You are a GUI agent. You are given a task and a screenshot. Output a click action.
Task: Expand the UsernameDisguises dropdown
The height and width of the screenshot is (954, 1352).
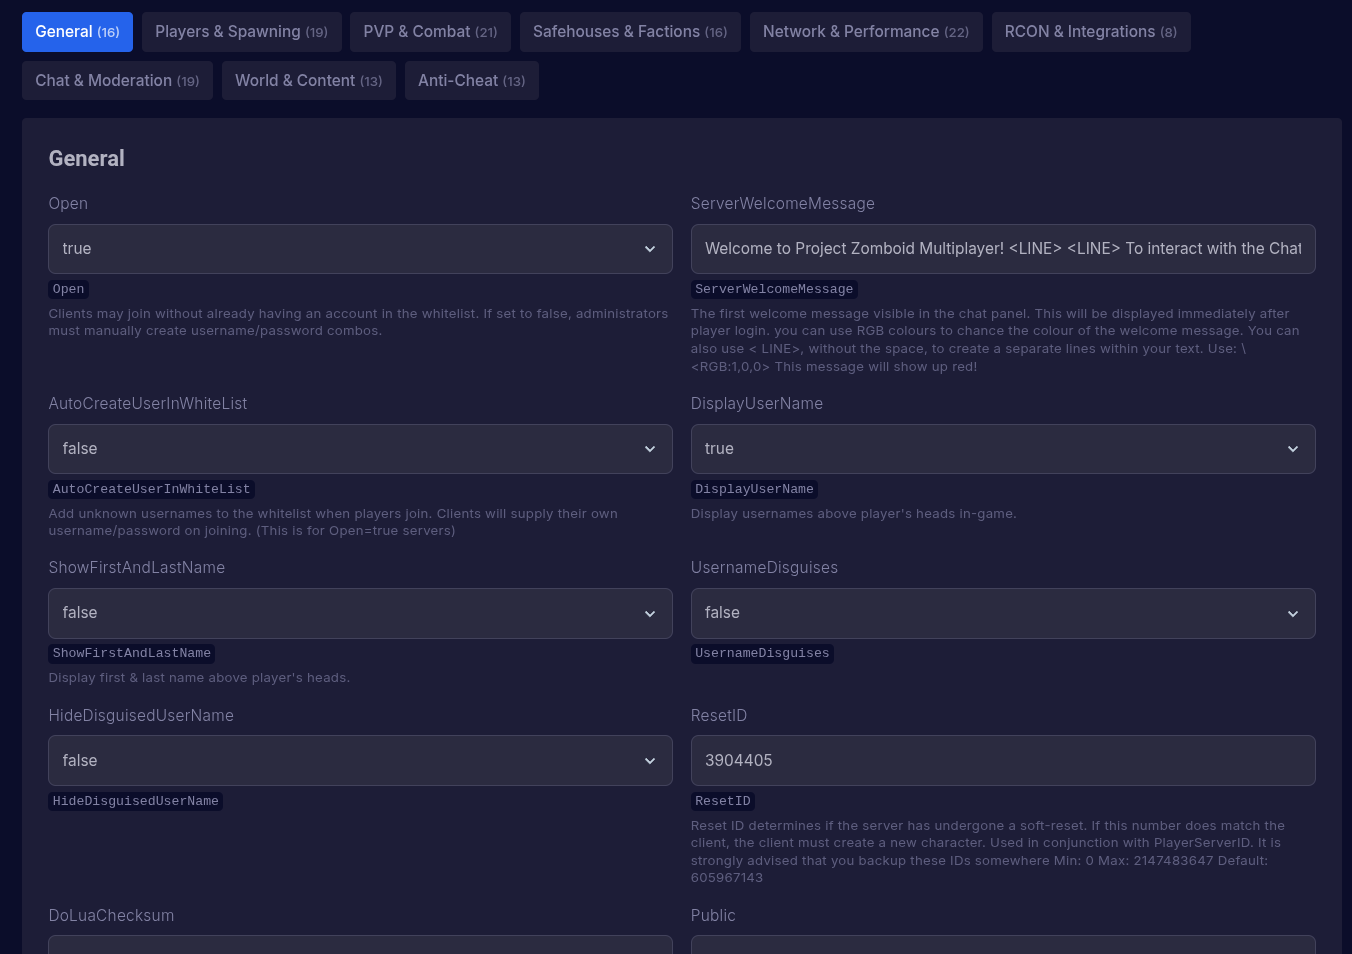1003,612
